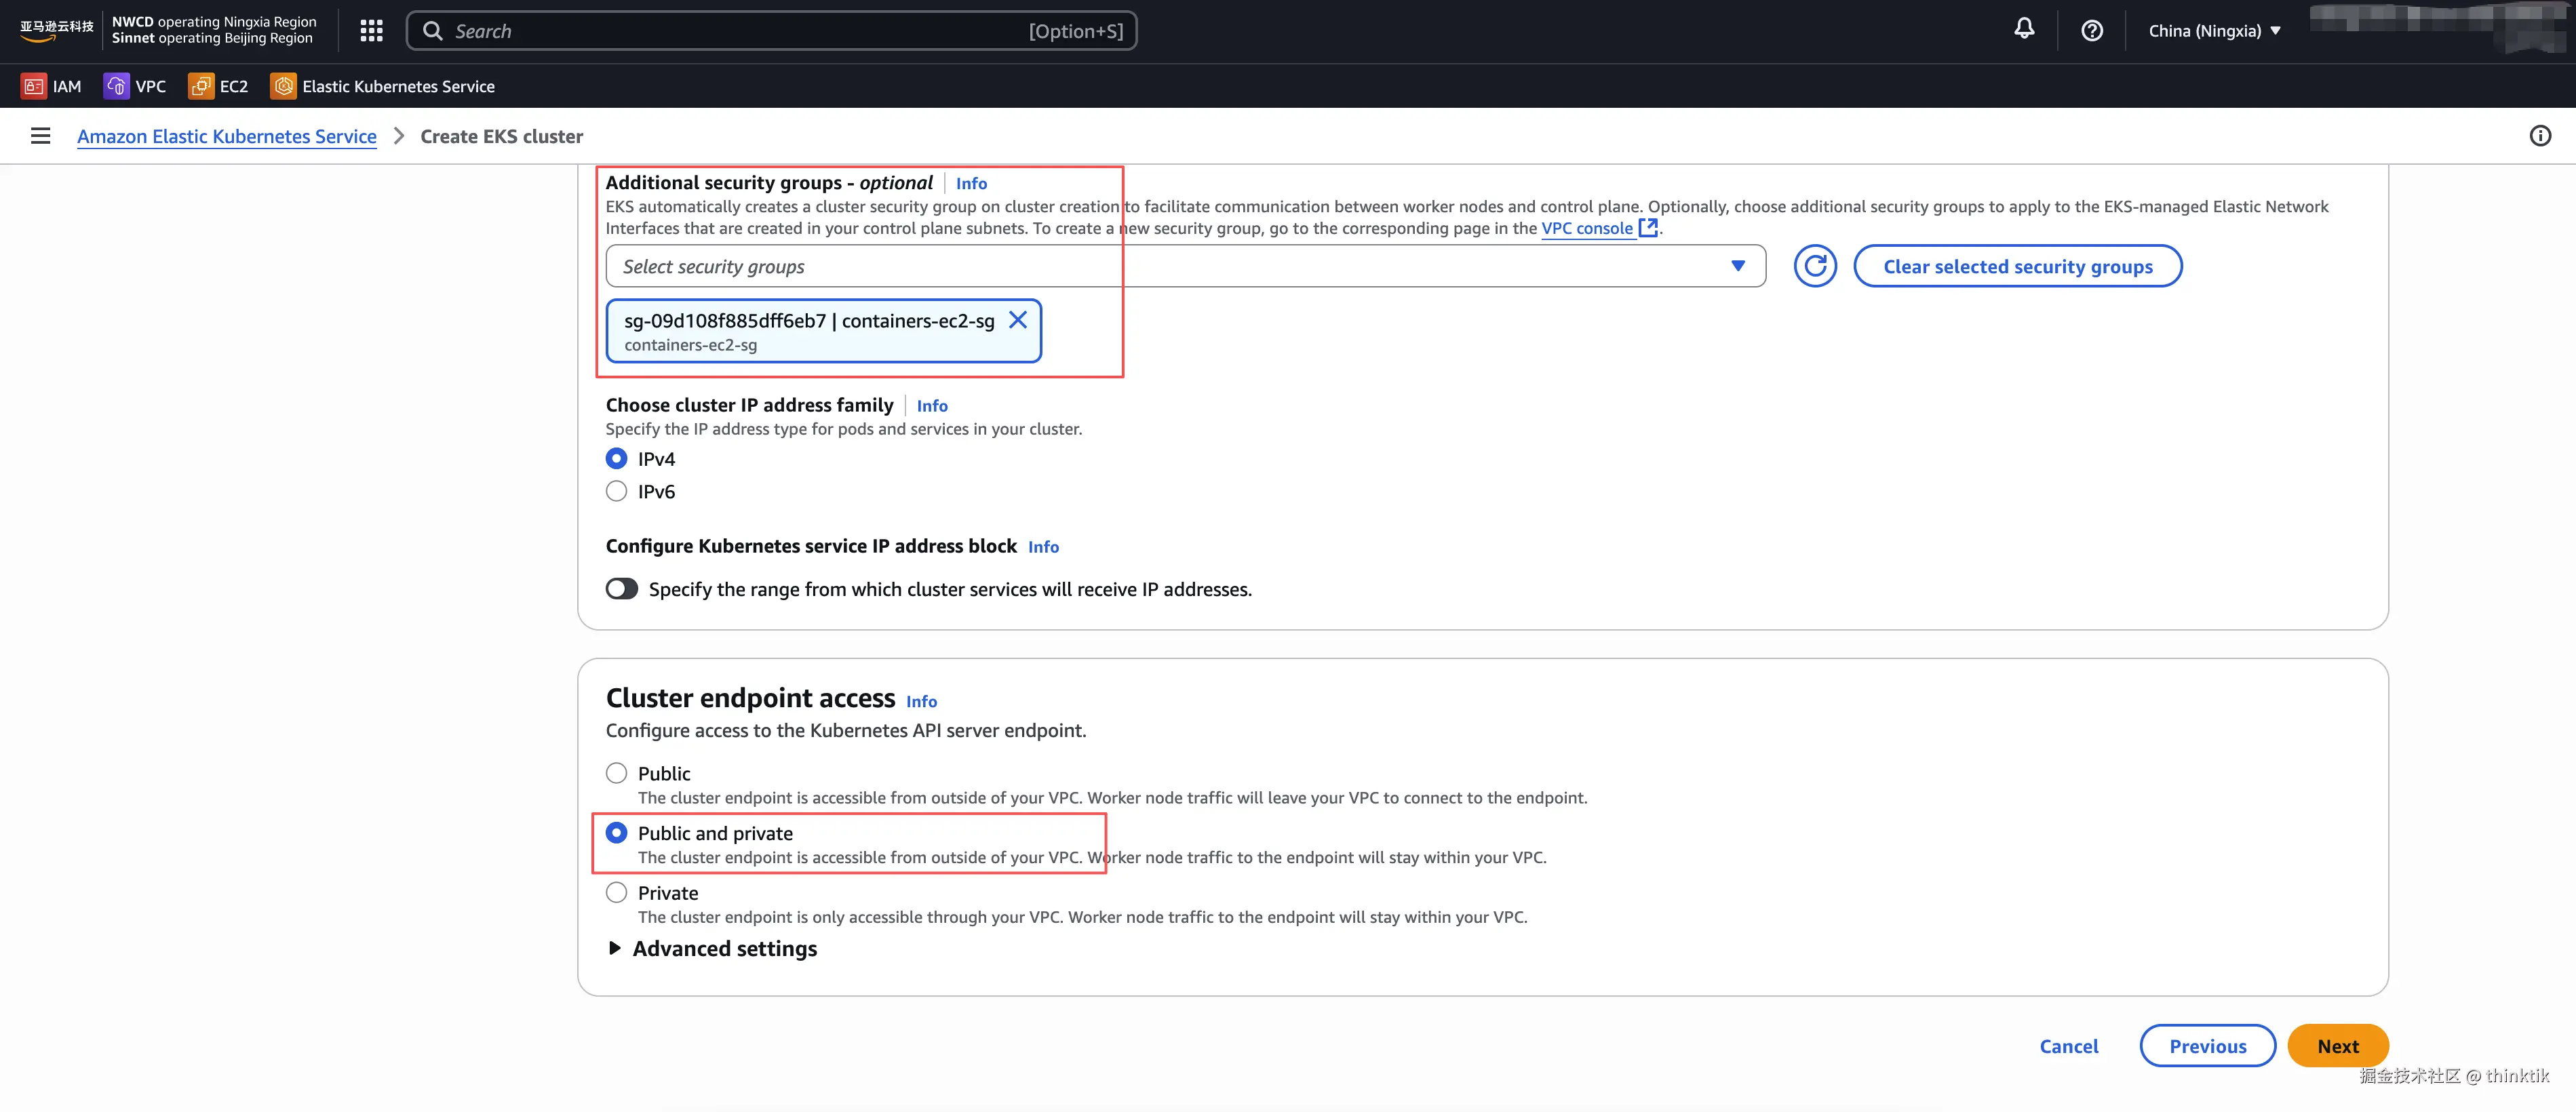Select the IPv6 radio button
Viewport: 2576px width, 1112px height.
[x=616, y=491]
